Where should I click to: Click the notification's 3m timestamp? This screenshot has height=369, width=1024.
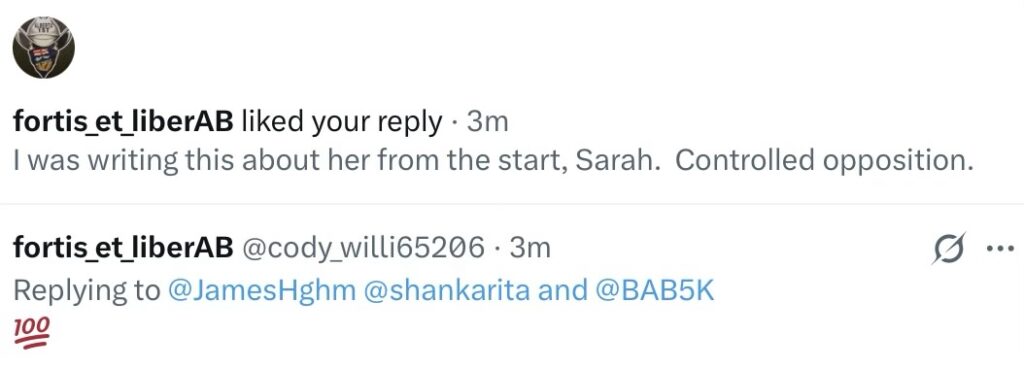click(487, 121)
